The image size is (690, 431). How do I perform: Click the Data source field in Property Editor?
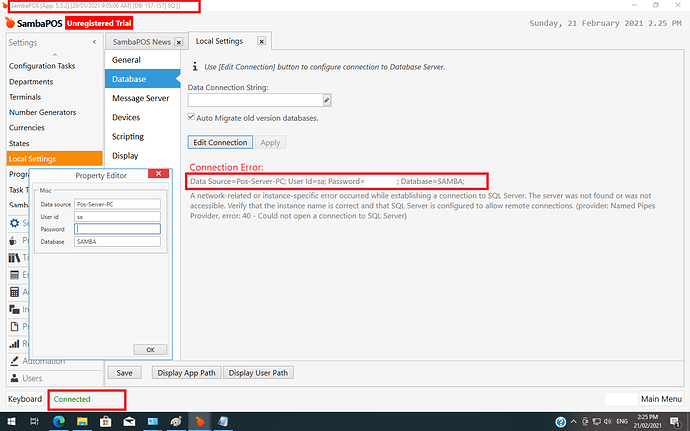pos(117,204)
